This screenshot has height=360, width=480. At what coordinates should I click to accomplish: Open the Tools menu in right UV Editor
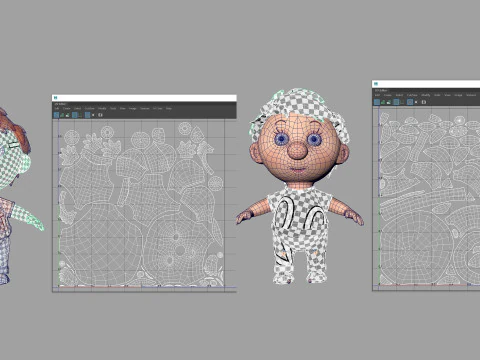coord(437,95)
